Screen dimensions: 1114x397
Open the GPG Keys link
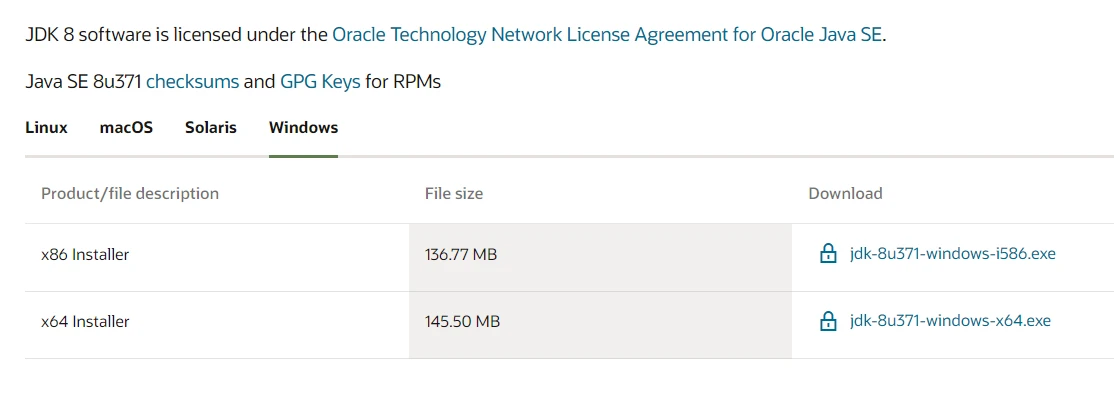click(x=320, y=82)
